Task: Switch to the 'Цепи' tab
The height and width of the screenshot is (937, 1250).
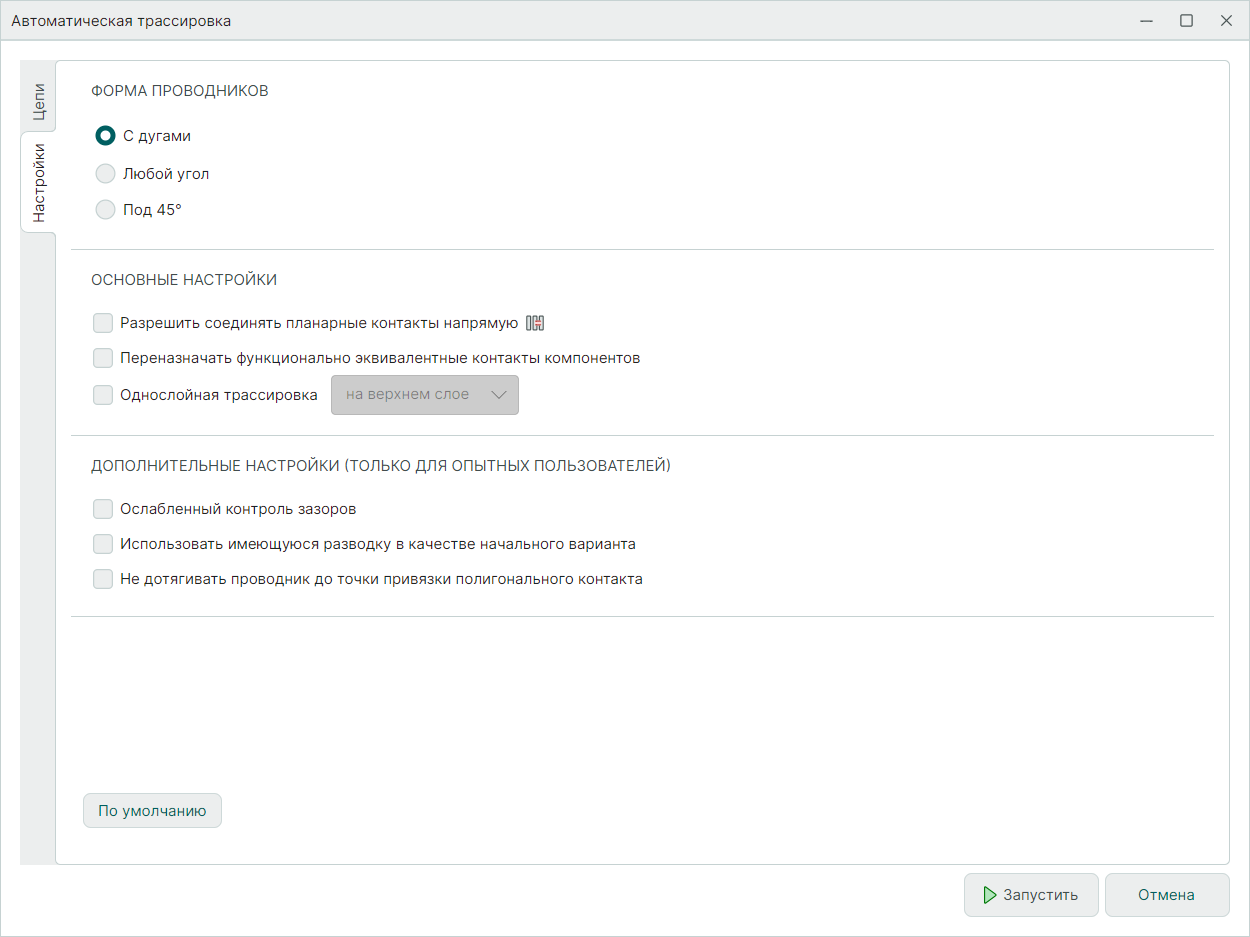Action: pyautogui.click(x=38, y=101)
